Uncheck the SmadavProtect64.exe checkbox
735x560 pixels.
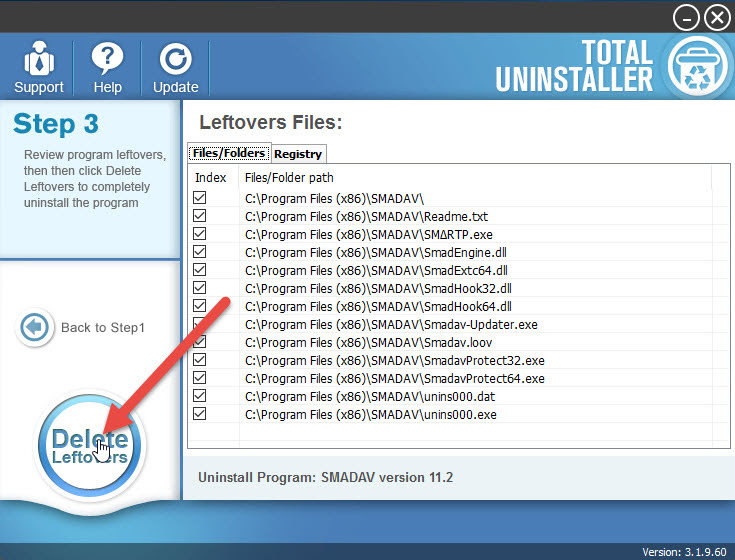click(x=200, y=378)
